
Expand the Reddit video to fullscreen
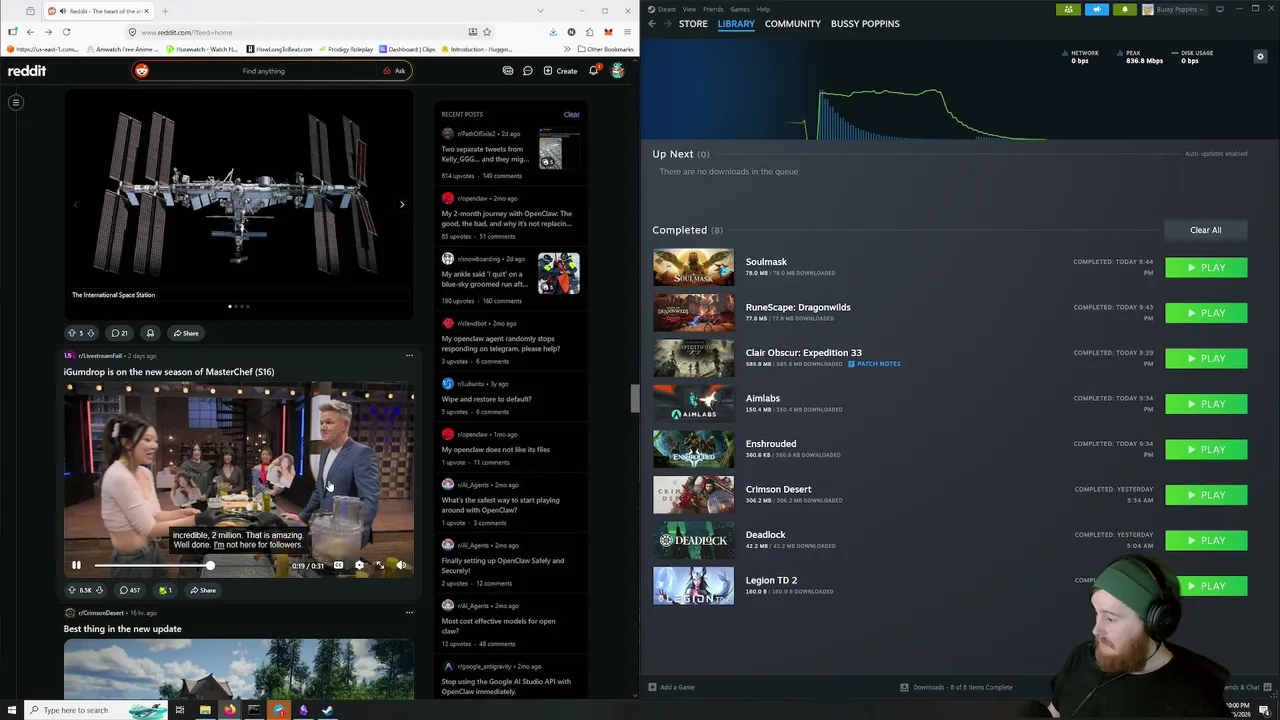380,565
